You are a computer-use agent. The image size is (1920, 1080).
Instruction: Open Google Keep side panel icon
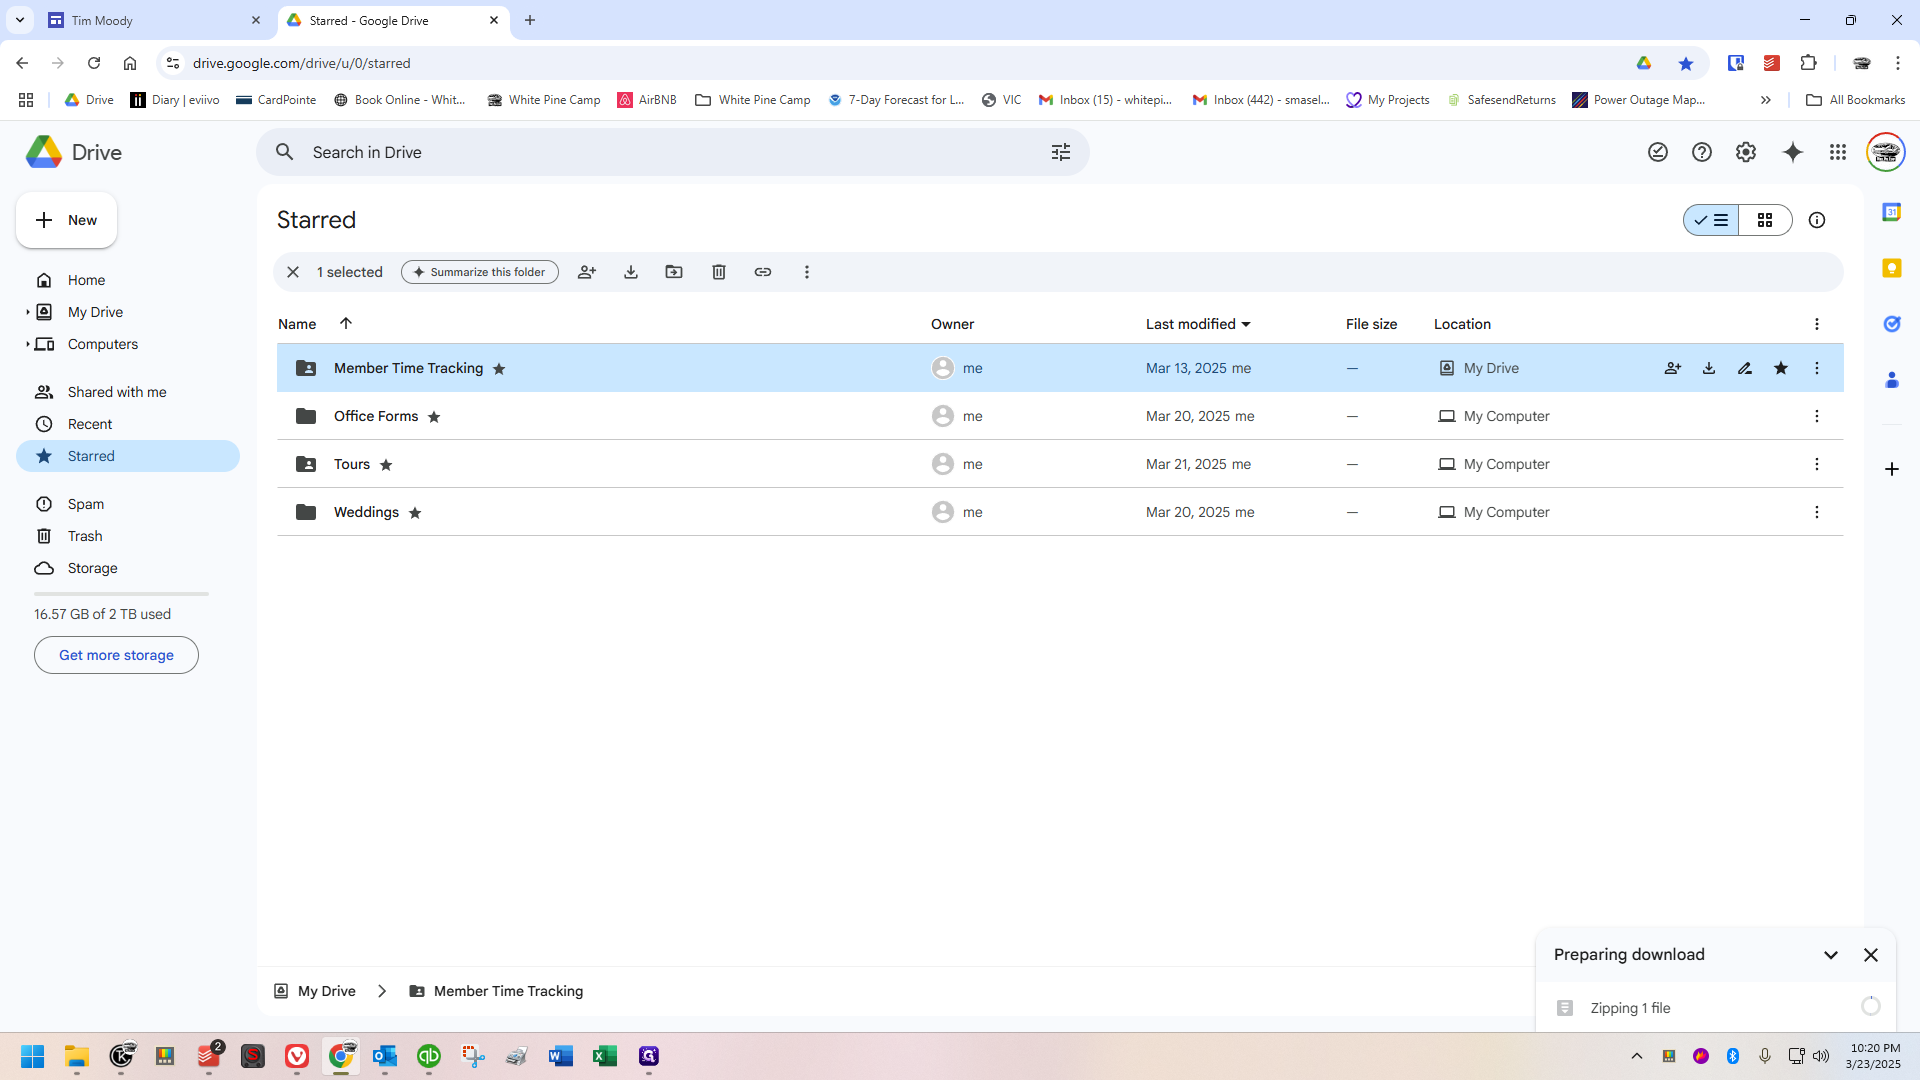(x=1892, y=268)
